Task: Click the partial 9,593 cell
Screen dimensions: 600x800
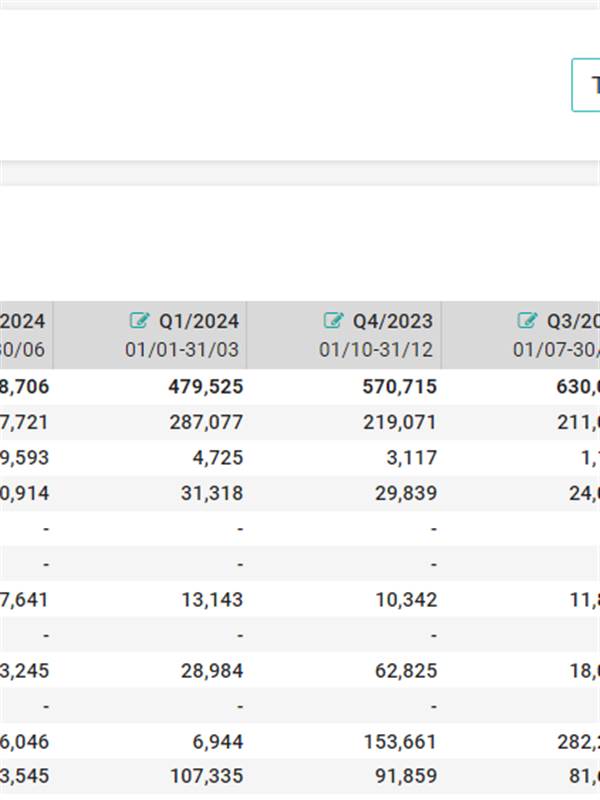Action: click(x=24, y=458)
